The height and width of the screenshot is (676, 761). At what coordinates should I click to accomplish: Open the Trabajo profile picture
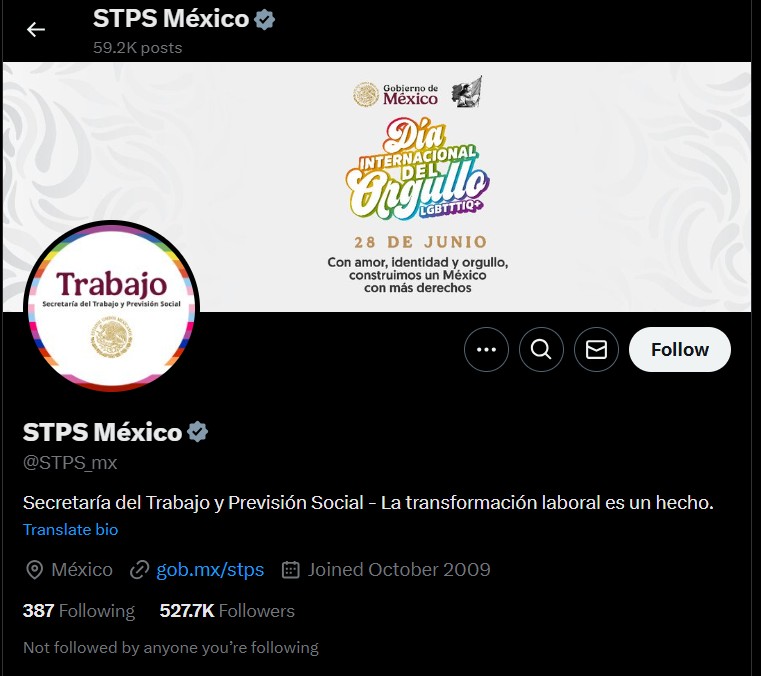[112, 307]
